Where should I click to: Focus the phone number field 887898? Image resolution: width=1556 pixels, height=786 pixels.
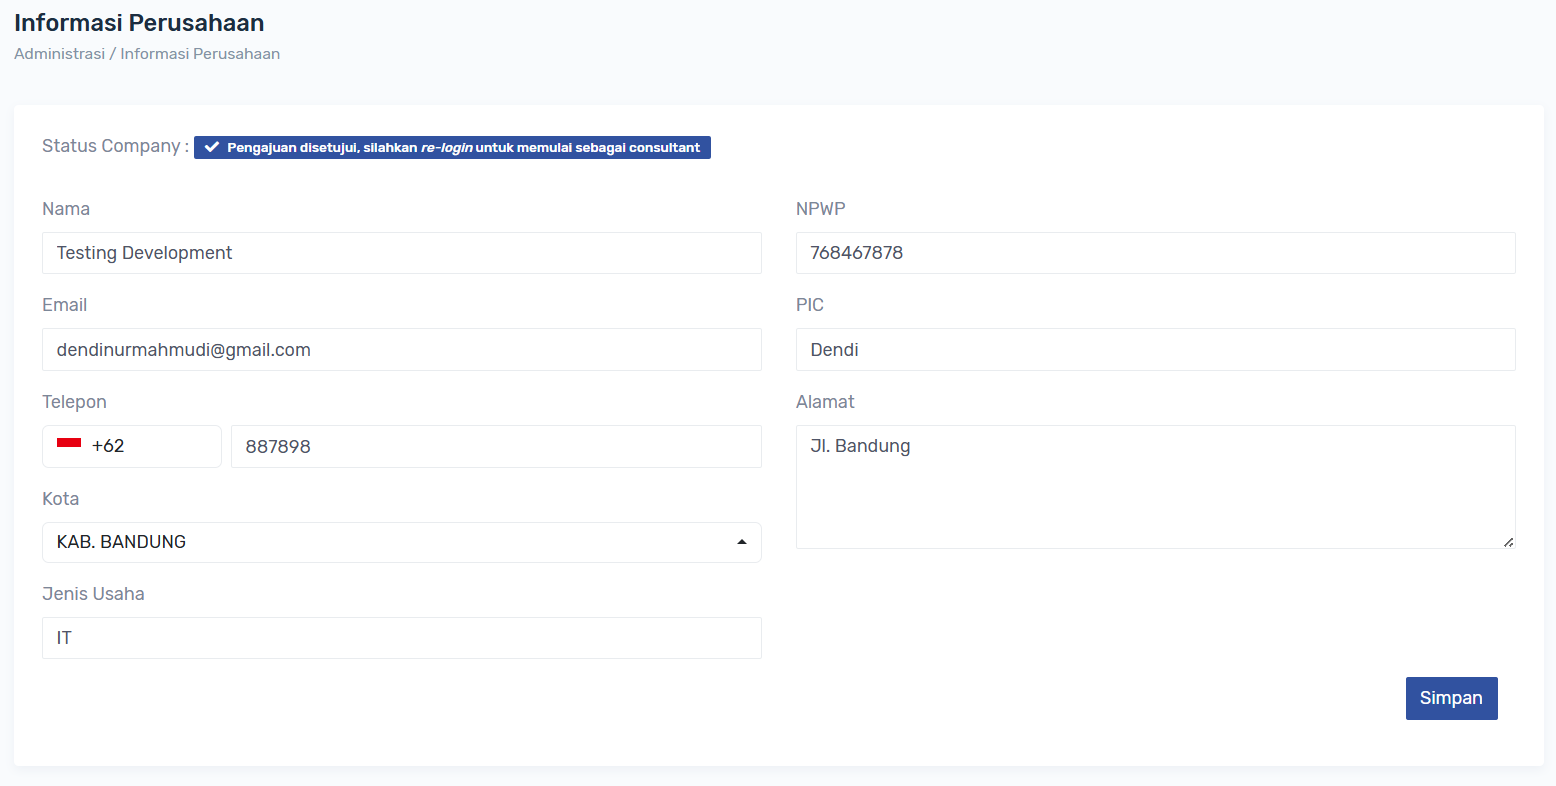[x=495, y=447]
